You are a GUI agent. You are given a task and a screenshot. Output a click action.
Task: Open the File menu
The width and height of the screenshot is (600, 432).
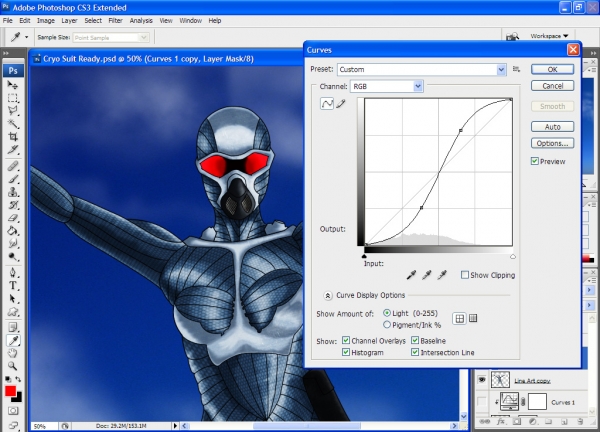tap(8, 21)
